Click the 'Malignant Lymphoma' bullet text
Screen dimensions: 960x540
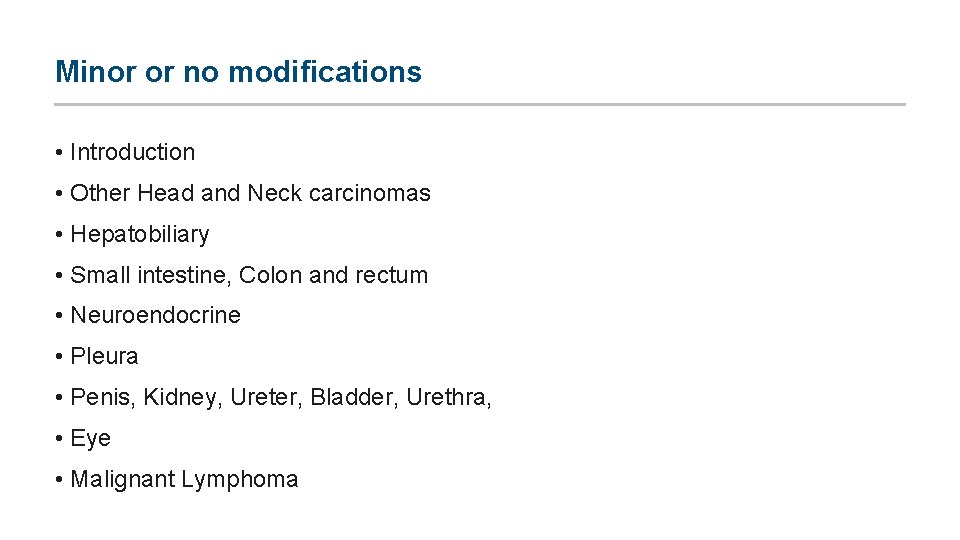(184, 480)
